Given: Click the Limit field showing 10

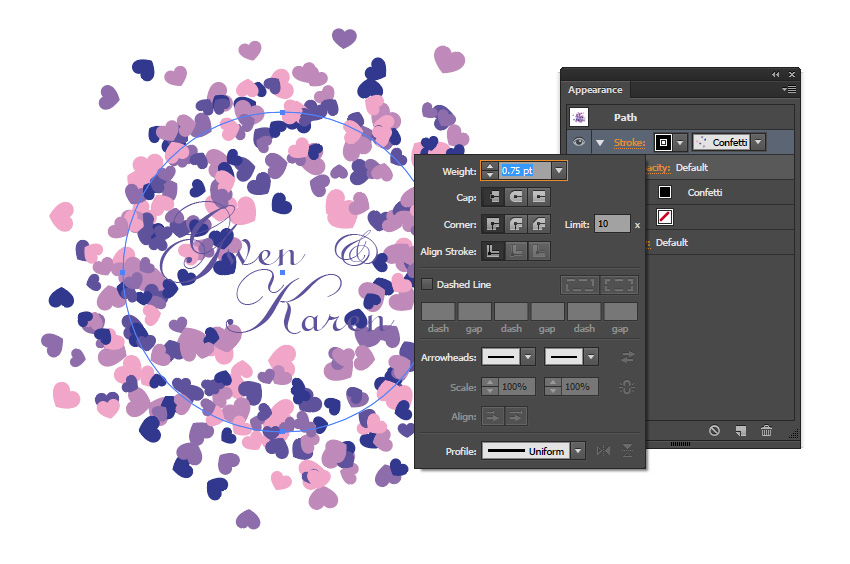Looking at the screenshot, I should (612, 223).
